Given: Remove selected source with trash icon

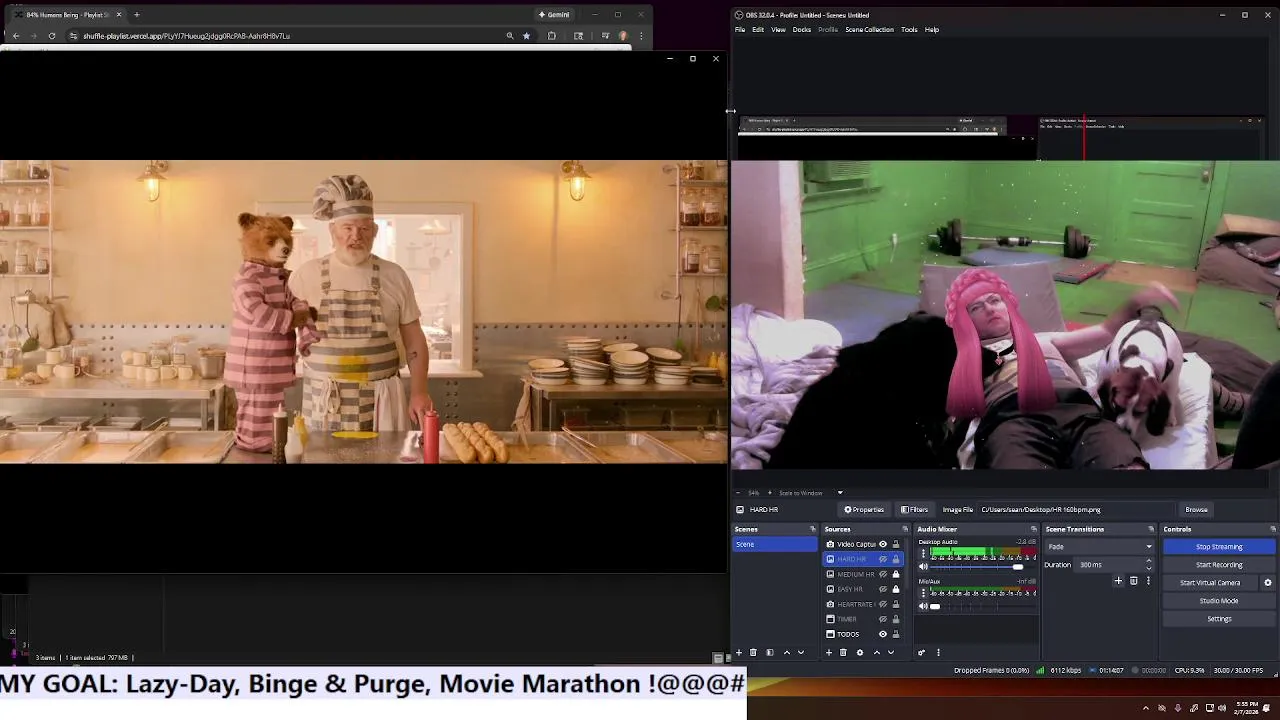Looking at the screenshot, I should (x=843, y=652).
